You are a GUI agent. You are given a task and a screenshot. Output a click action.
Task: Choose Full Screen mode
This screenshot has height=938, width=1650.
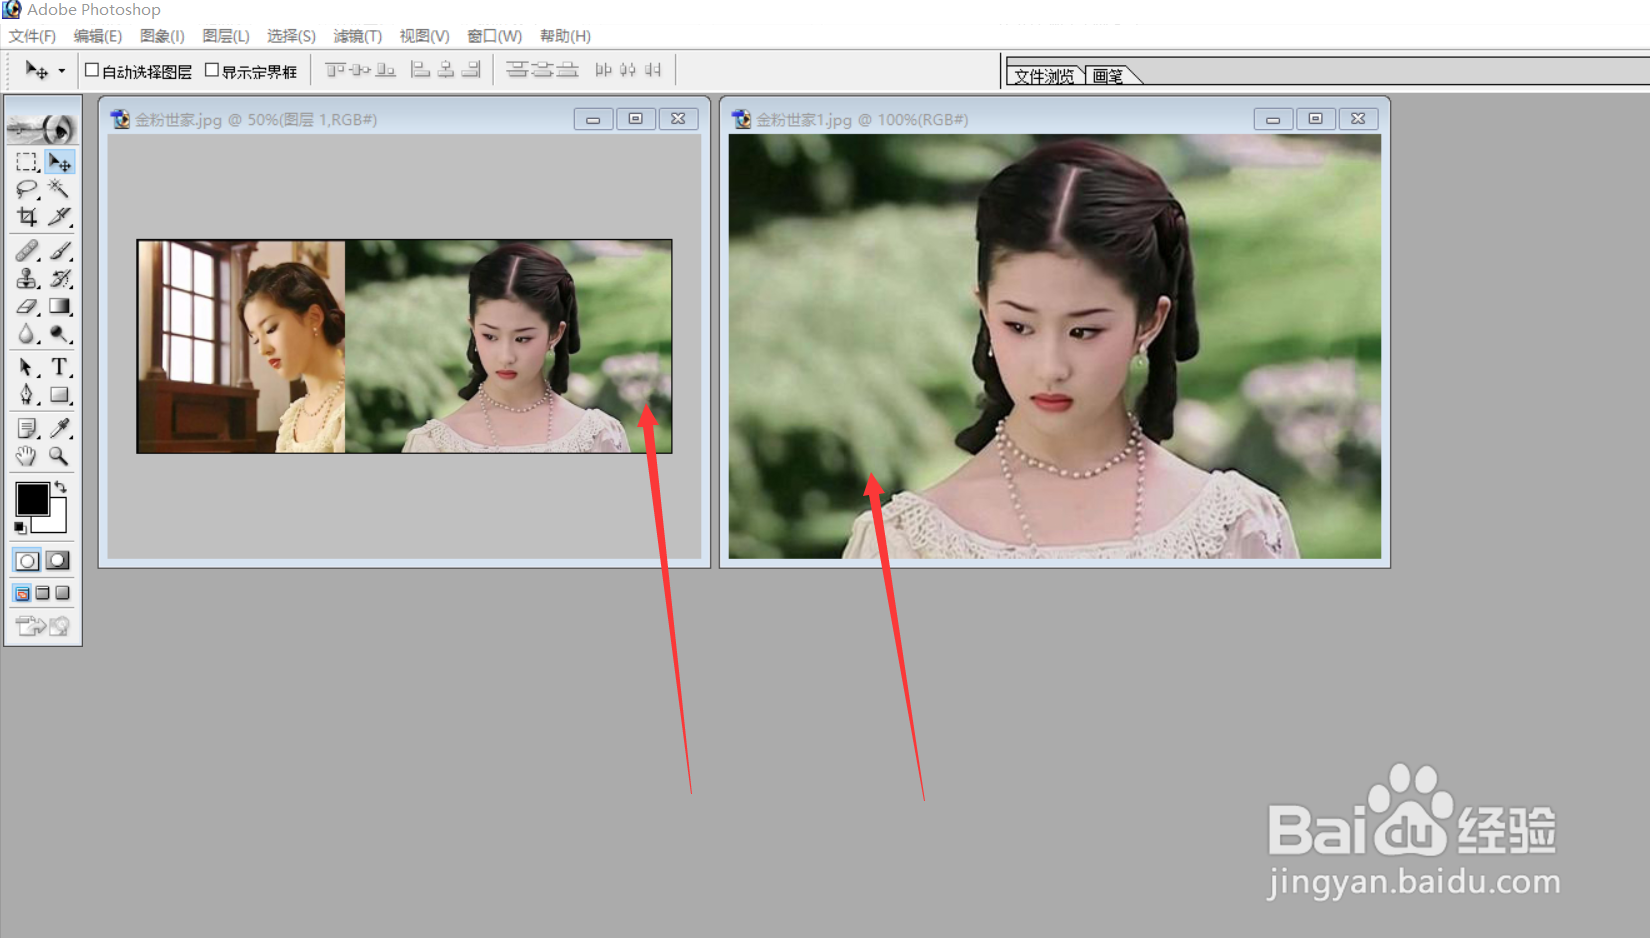(x=62, y=593)
